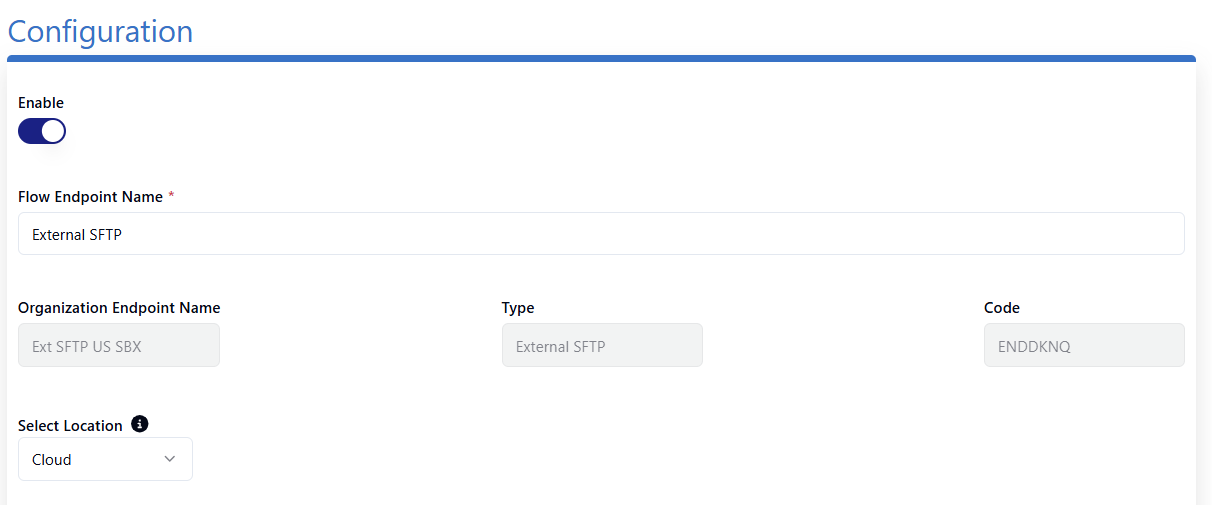
Task: Select the External SFTP text in name field
Action: tap(77, 235)
